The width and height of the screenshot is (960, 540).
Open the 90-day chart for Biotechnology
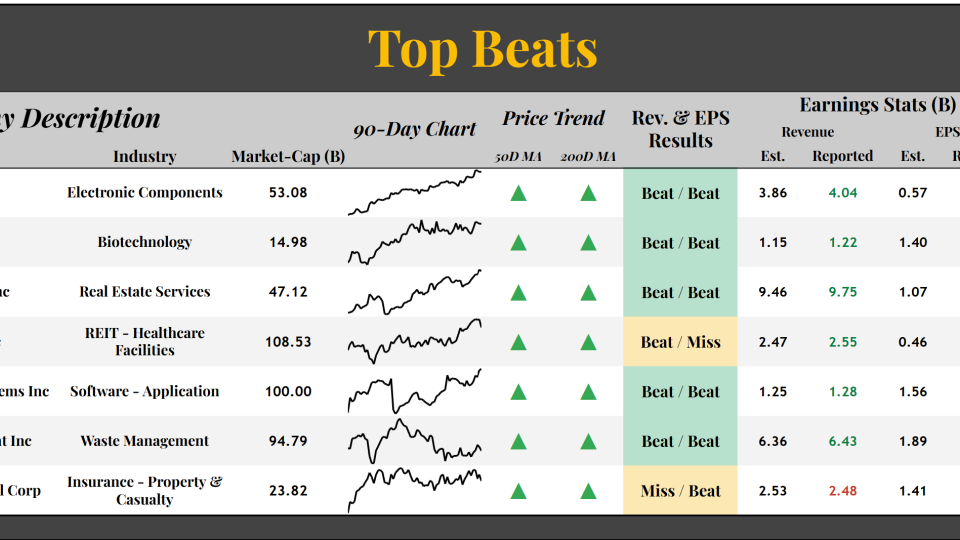tap(414, 243)
